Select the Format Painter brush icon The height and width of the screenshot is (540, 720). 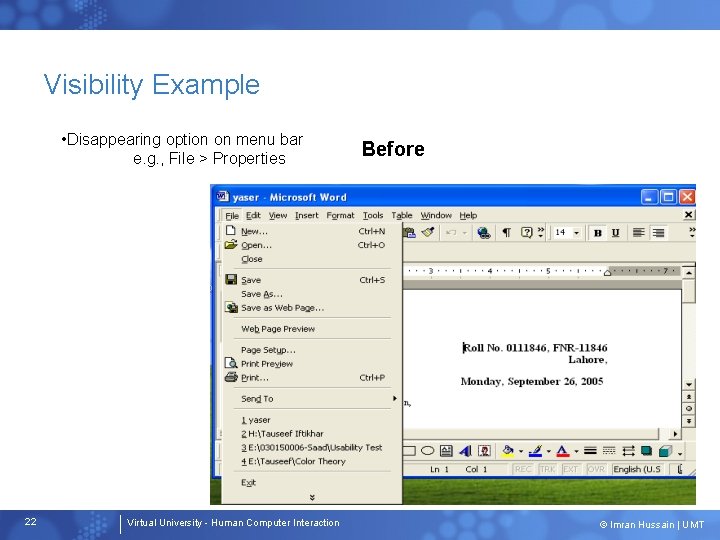pos(428,233)
